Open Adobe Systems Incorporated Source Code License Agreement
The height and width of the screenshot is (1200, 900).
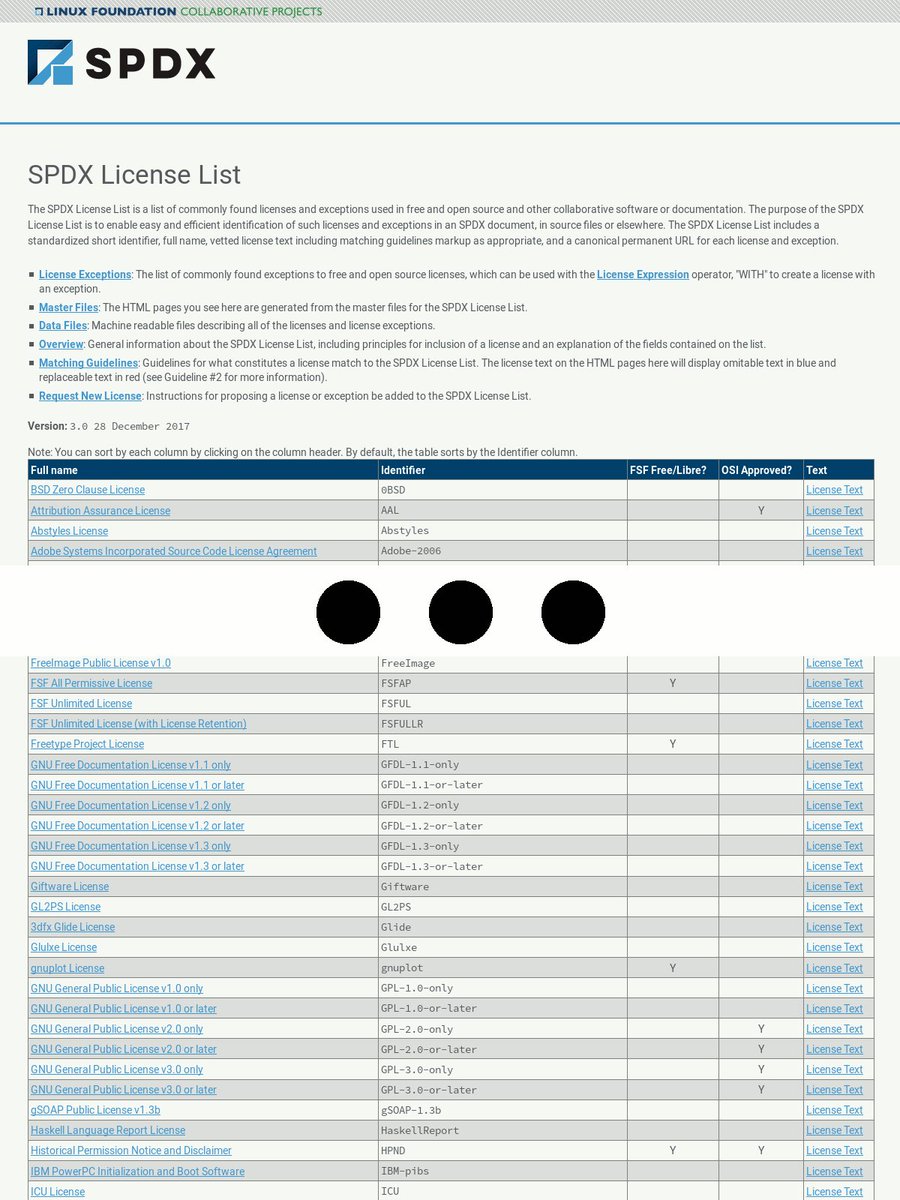(174, 551)
